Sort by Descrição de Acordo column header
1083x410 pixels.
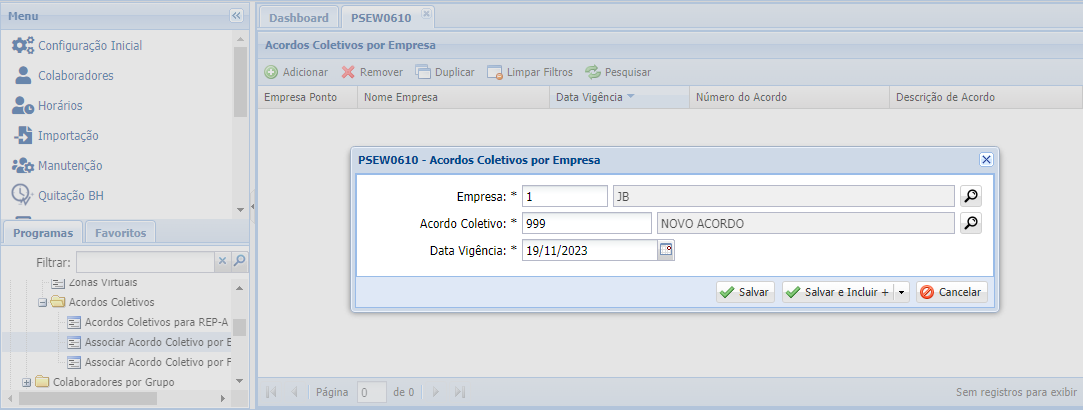tap(986, 97)
